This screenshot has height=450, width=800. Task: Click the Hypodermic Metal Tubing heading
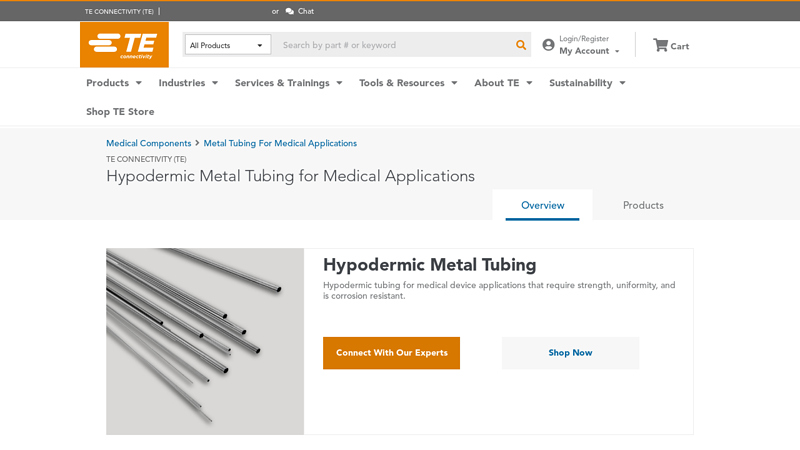coord(430,265)
